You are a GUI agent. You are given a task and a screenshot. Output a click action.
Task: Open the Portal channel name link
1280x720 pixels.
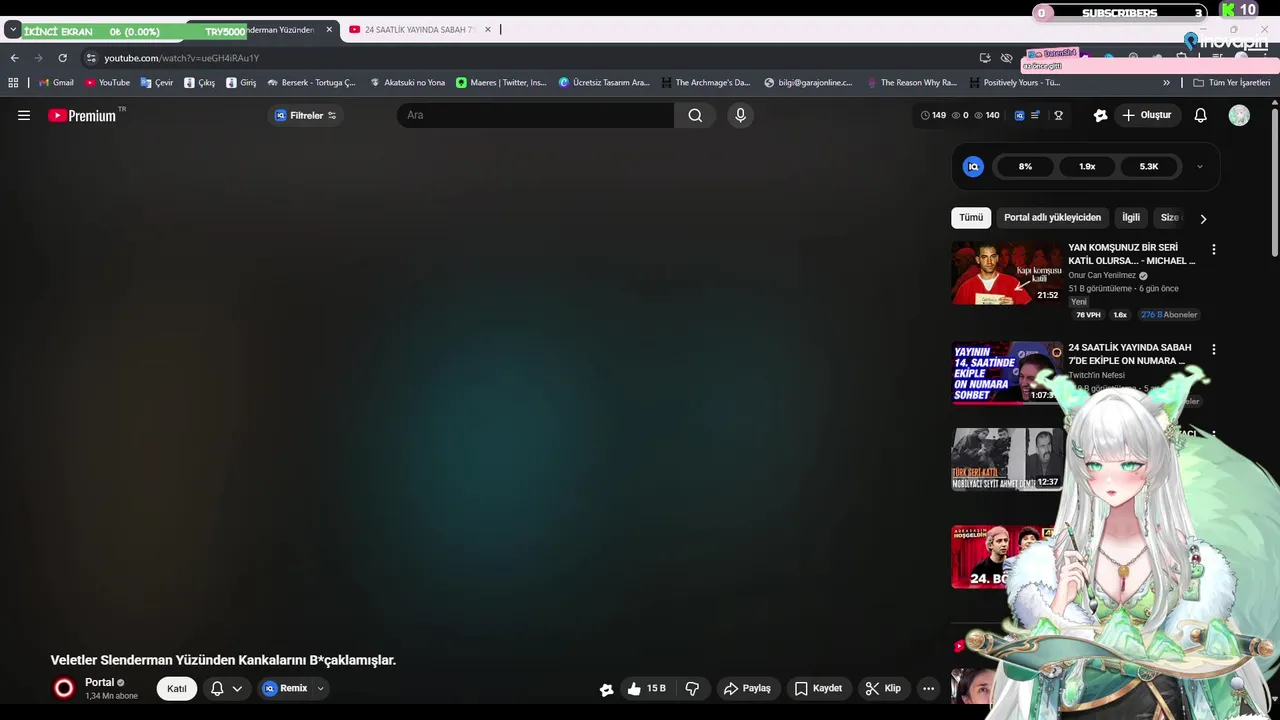point(99,682)
